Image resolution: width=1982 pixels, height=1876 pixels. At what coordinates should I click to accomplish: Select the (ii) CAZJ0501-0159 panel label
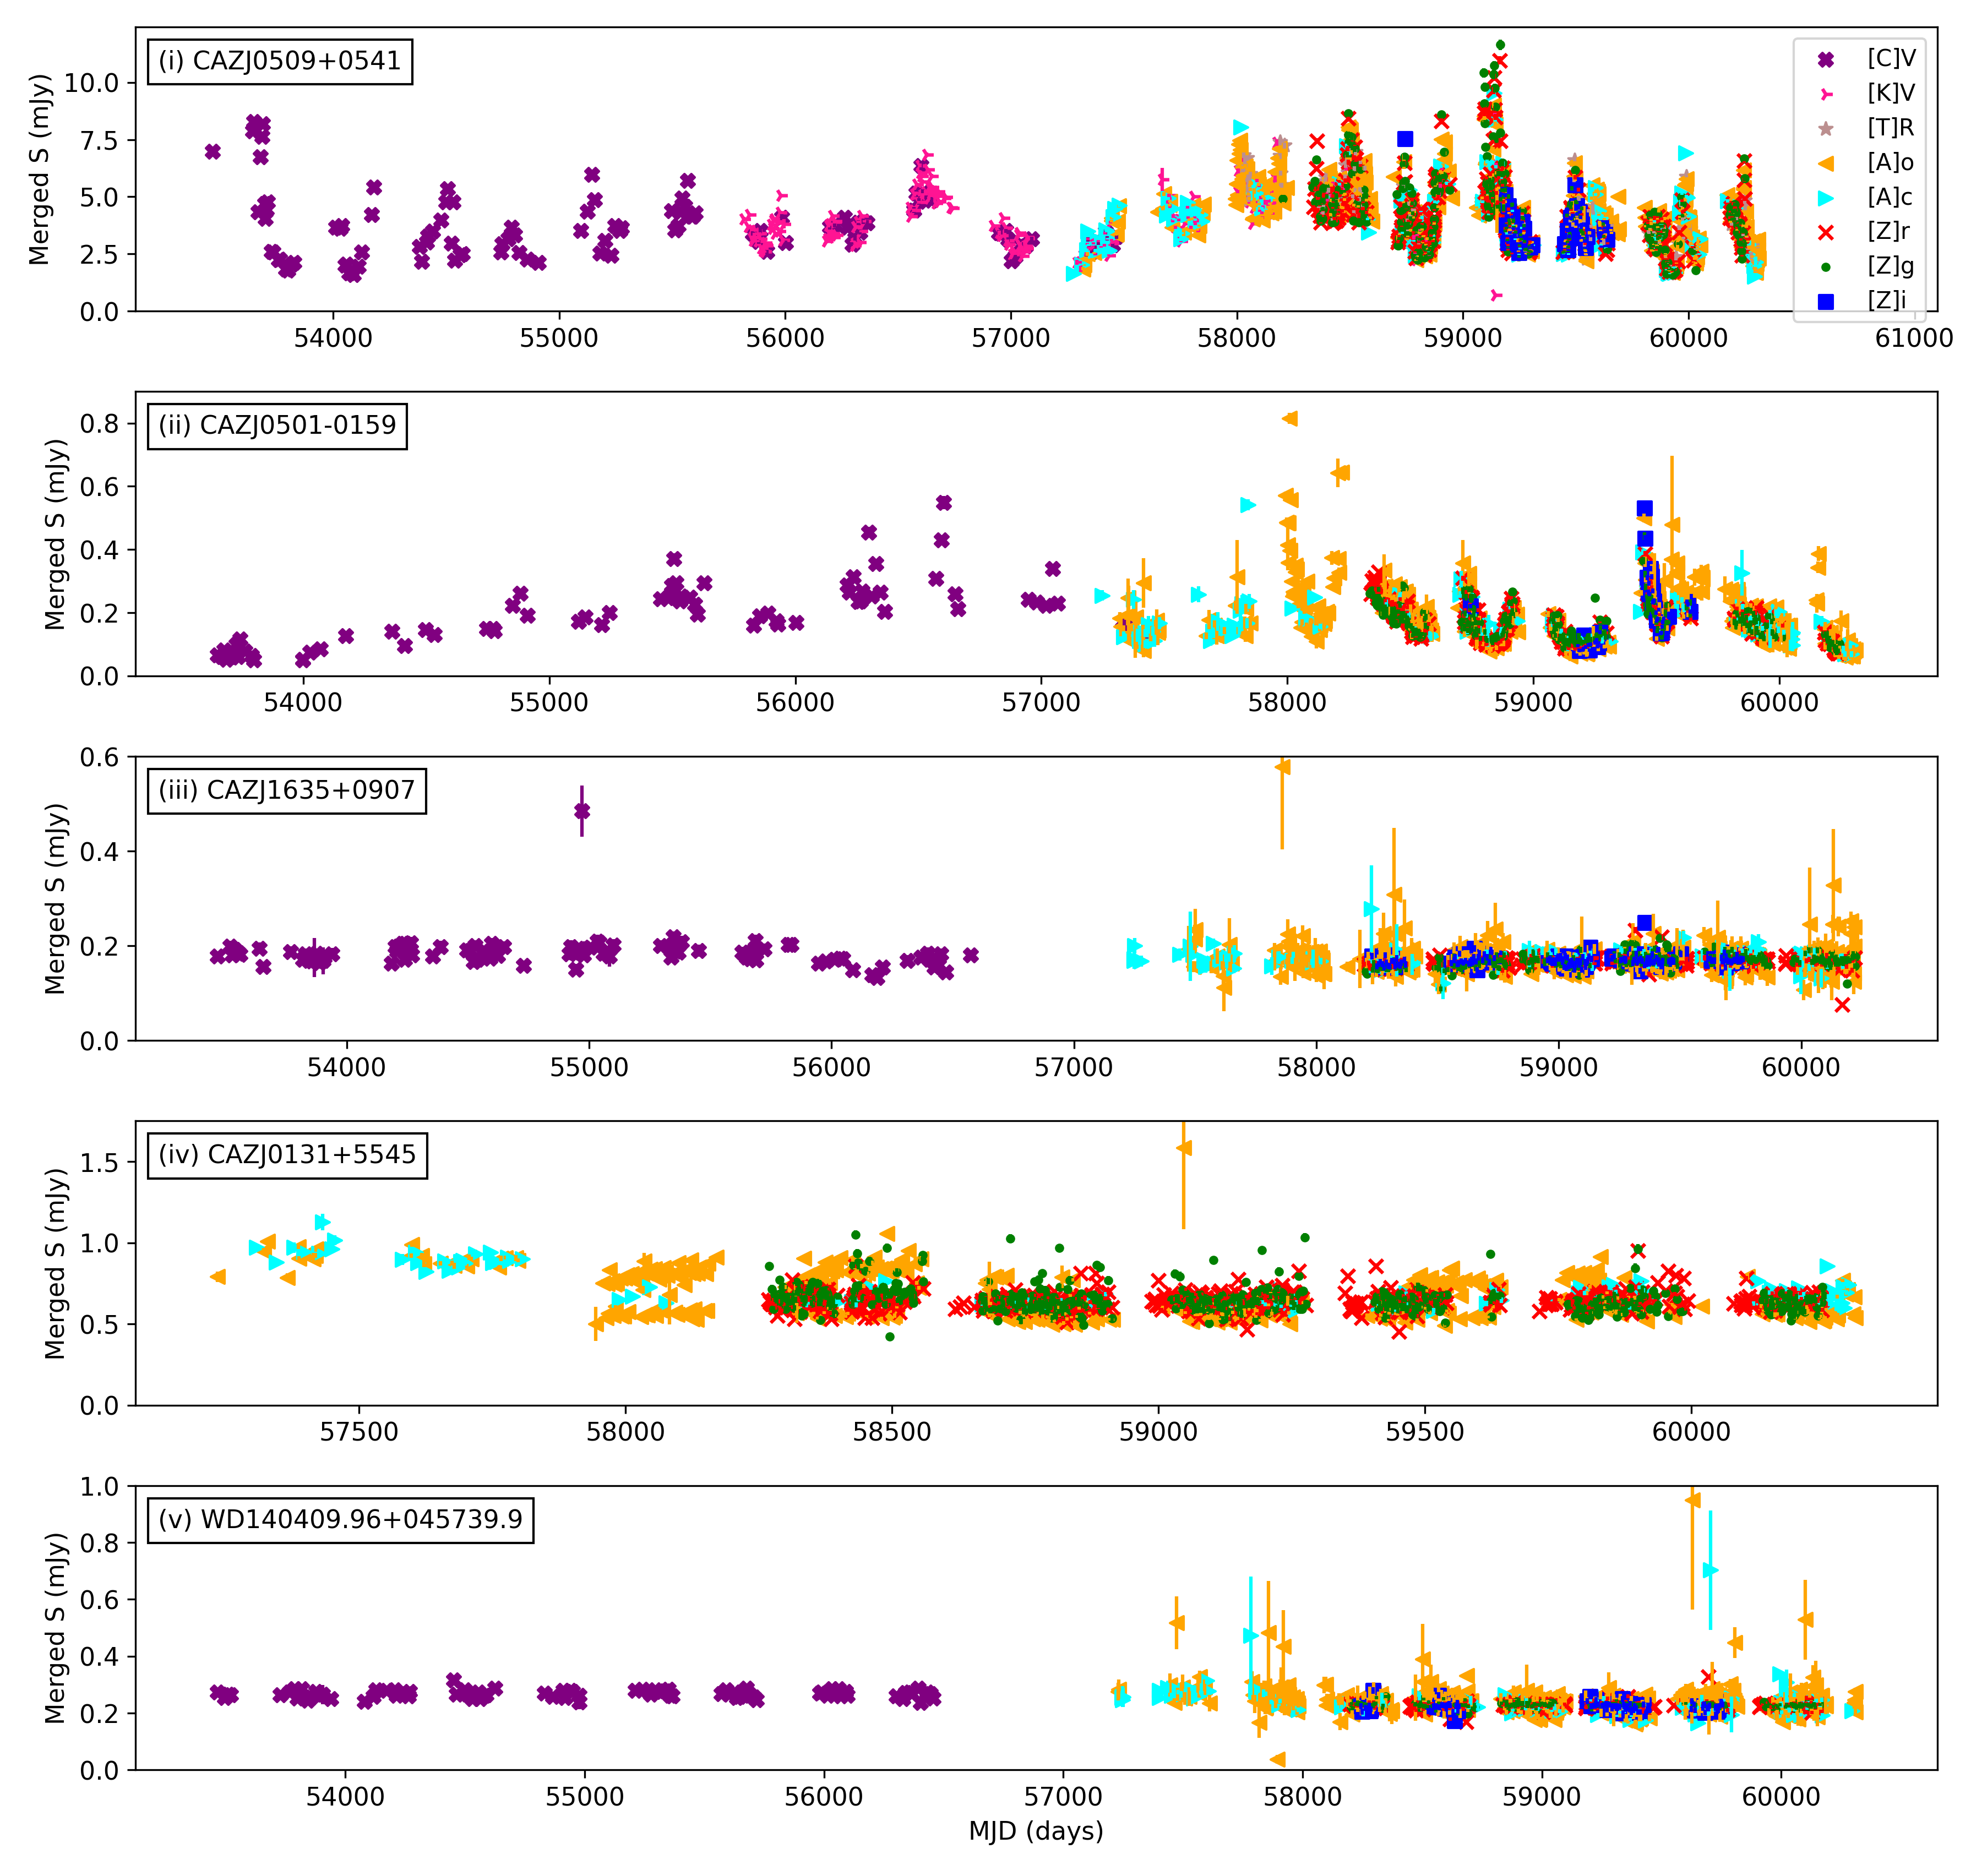[x=277, y=426]
